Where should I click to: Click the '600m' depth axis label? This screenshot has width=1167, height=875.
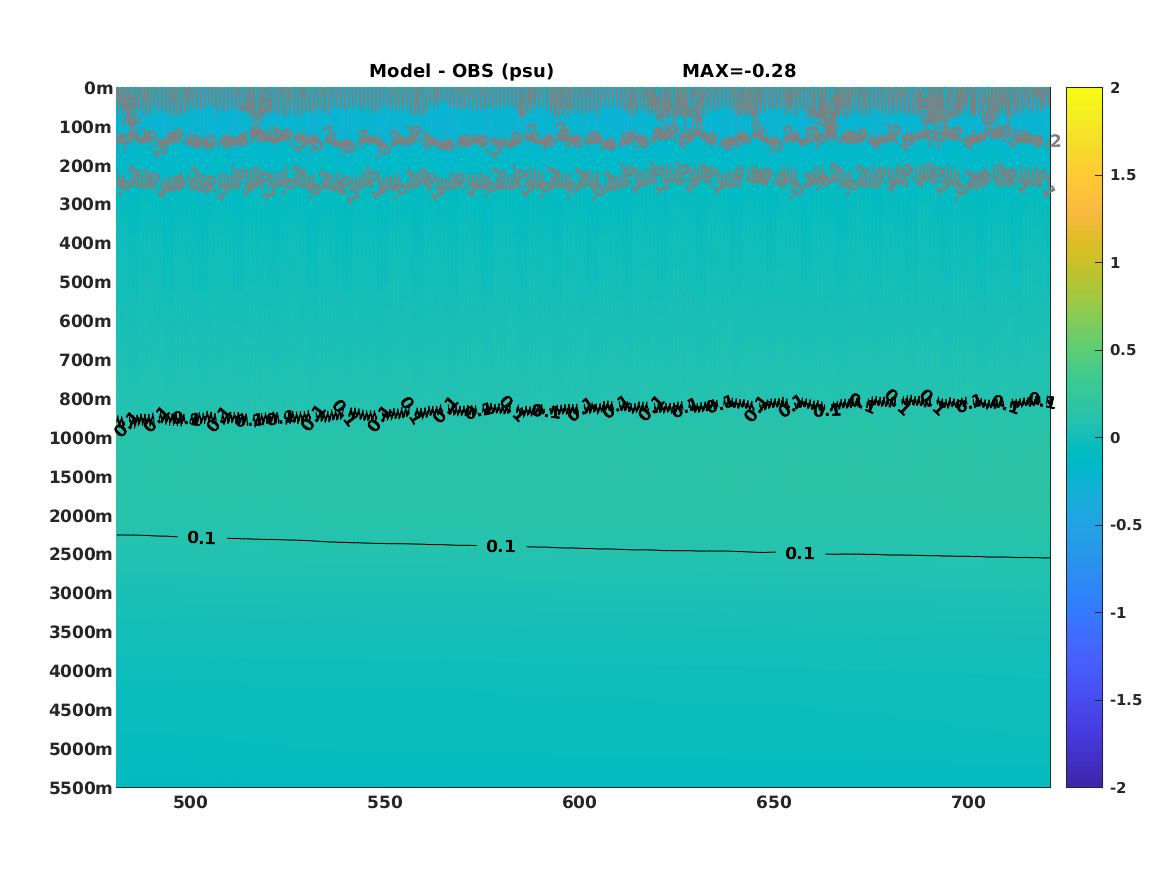point(86,321)
